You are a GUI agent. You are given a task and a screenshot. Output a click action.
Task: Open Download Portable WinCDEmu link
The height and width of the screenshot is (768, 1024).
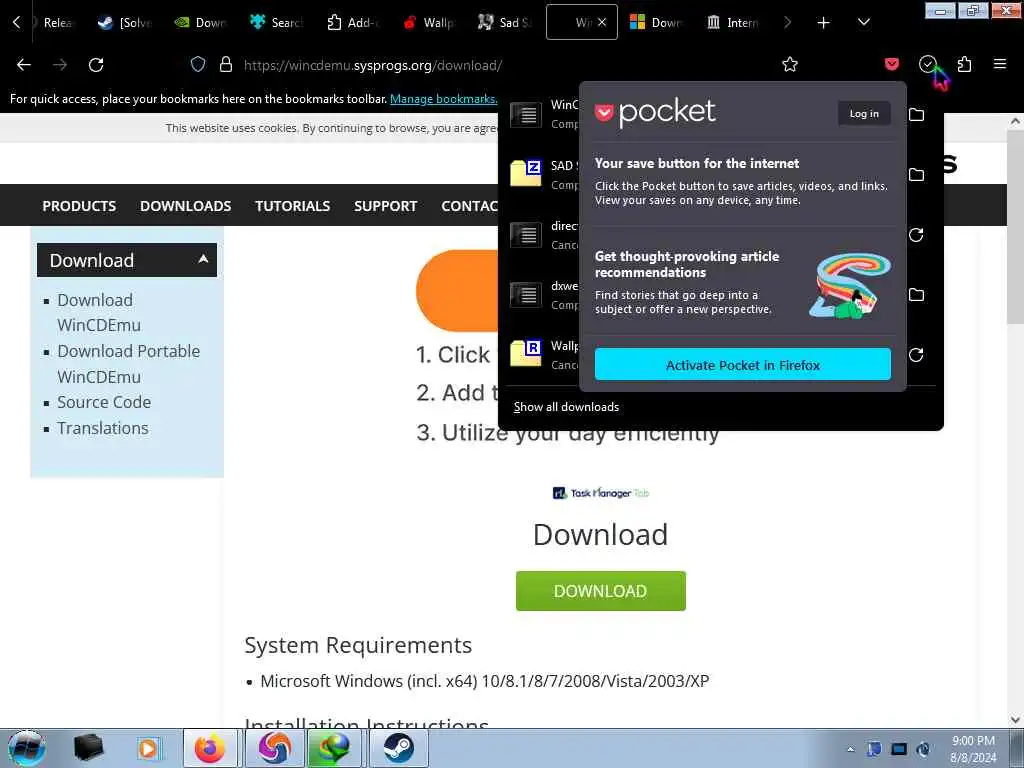[129, 364]
